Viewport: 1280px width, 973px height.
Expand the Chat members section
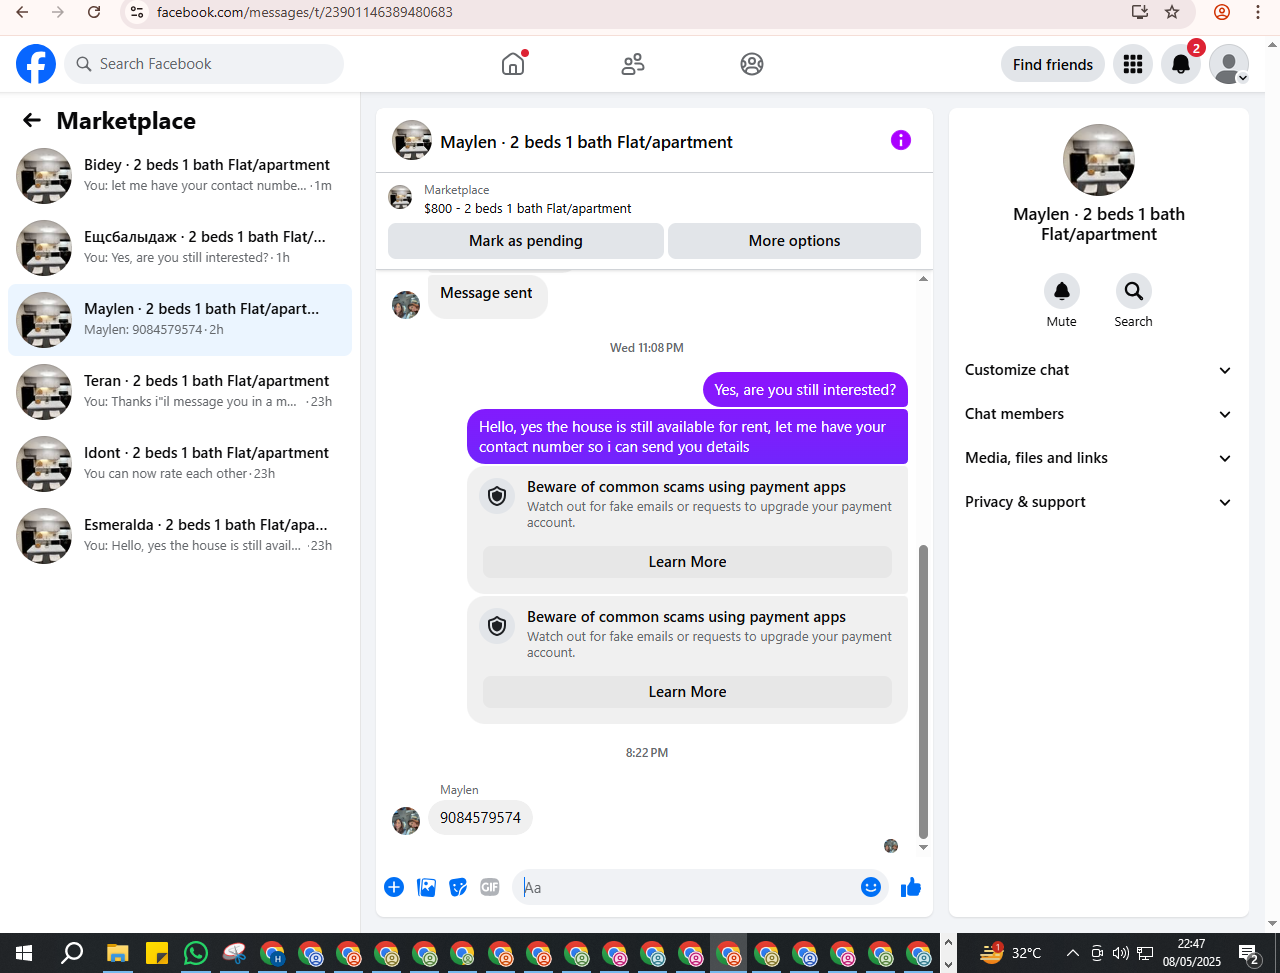pyautogui.click(x=1099, y=414)
